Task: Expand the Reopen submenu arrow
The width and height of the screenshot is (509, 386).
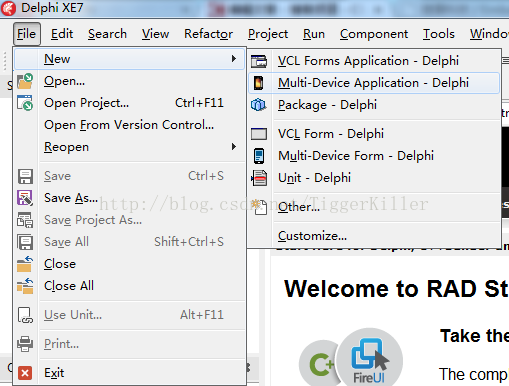Action: pos(234,147)
